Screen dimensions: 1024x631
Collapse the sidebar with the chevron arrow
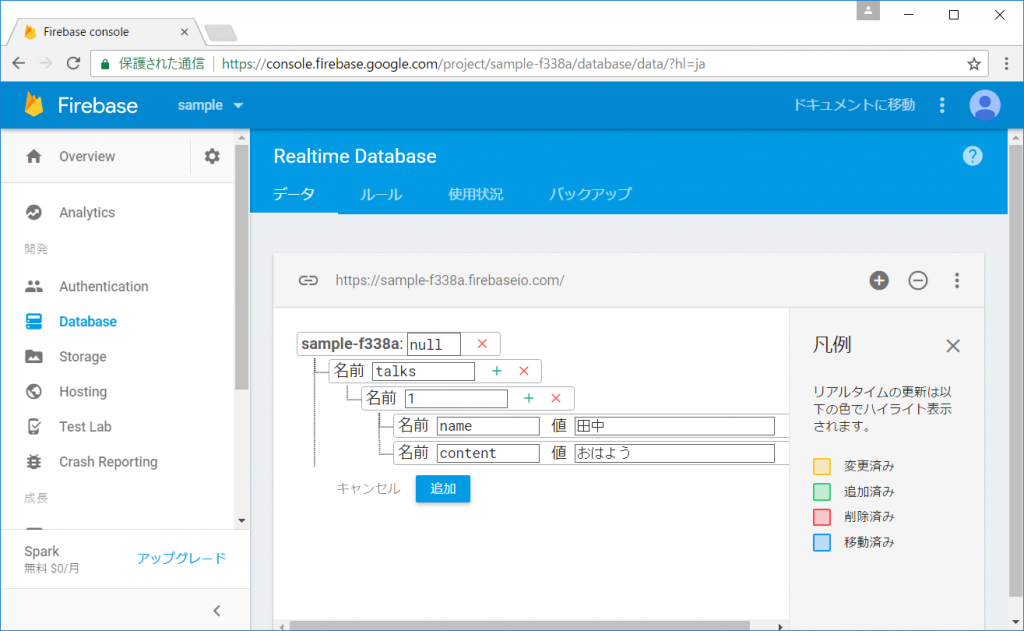[217, 610]
